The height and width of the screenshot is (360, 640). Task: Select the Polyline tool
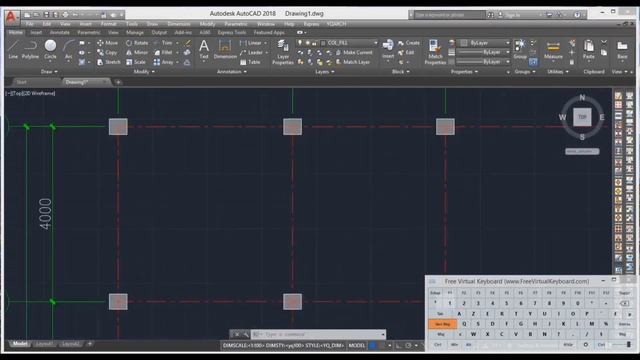pyautogui.click(x=30, y=49)
